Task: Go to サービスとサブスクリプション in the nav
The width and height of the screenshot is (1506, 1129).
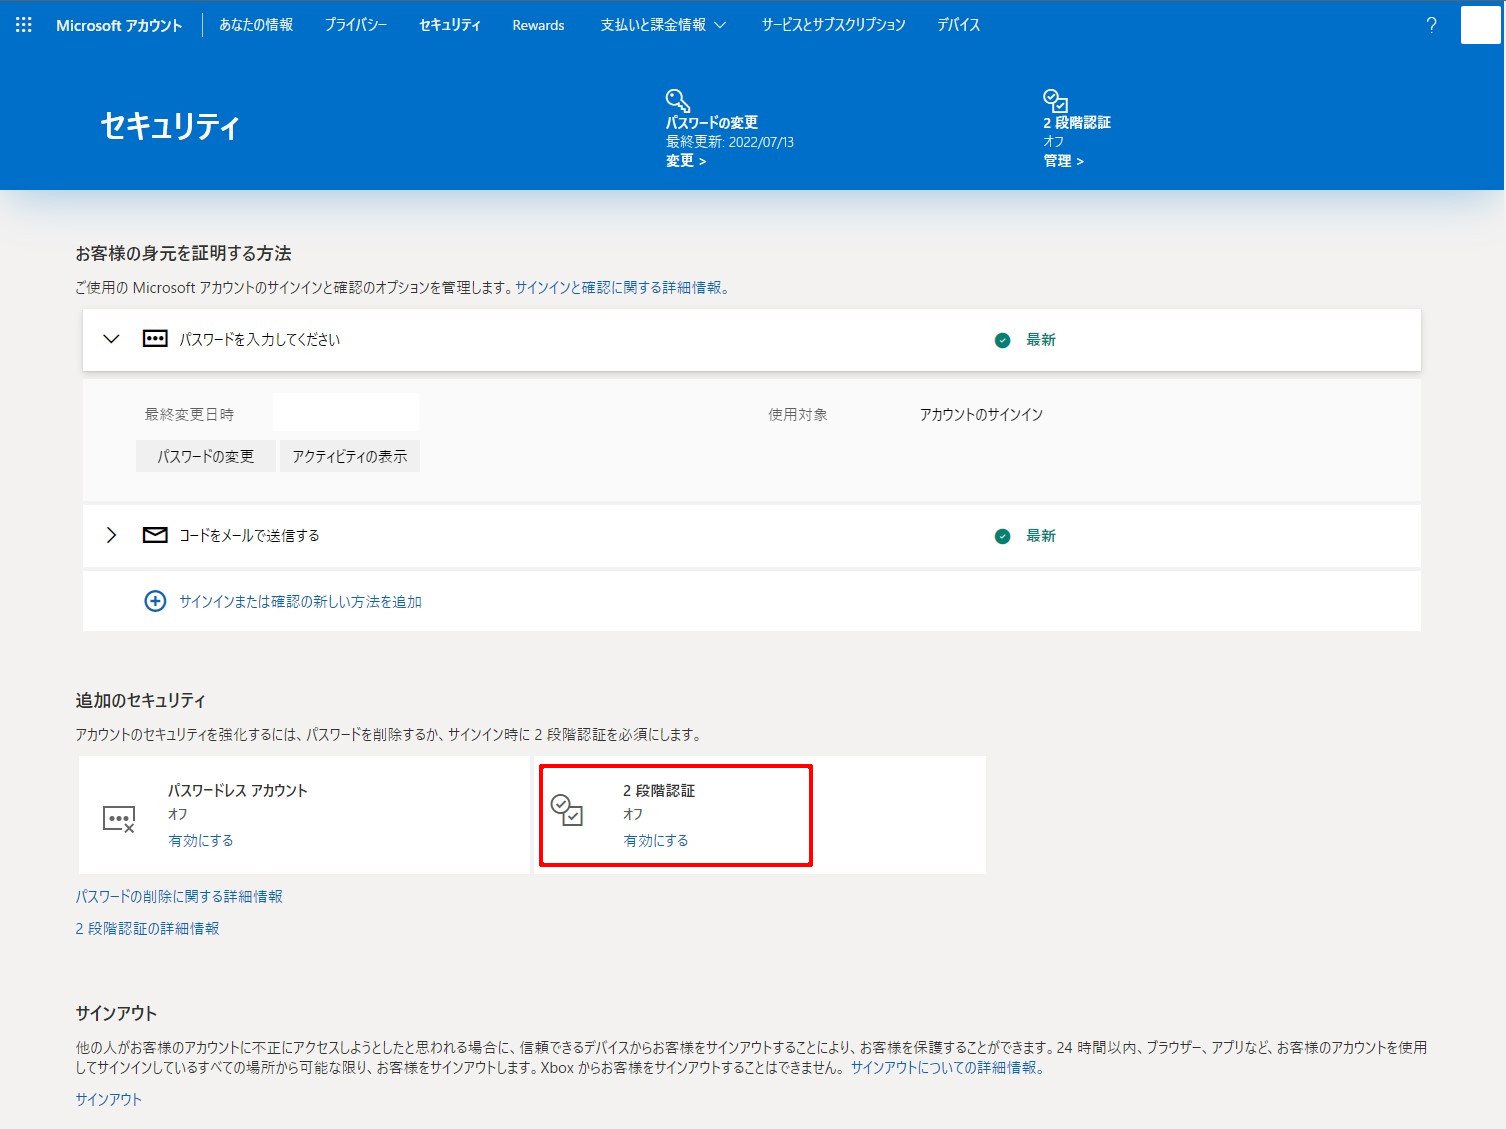Action: click(833, 25)
